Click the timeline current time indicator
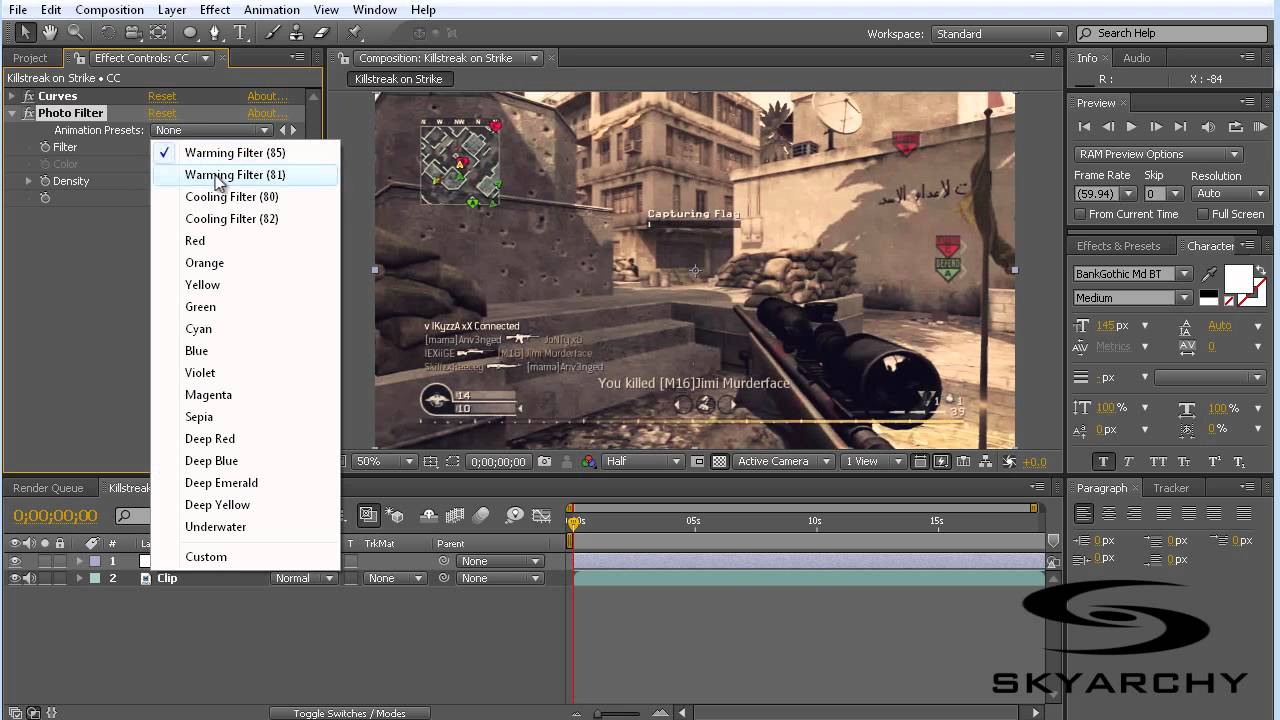1280x720 pixels. [574, 522]
